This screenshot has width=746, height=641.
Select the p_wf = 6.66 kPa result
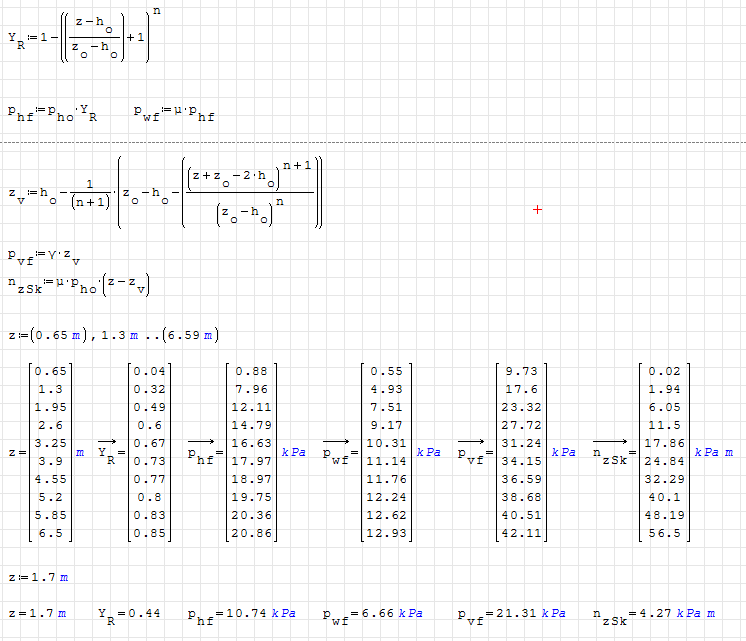(x=373, y=613)
